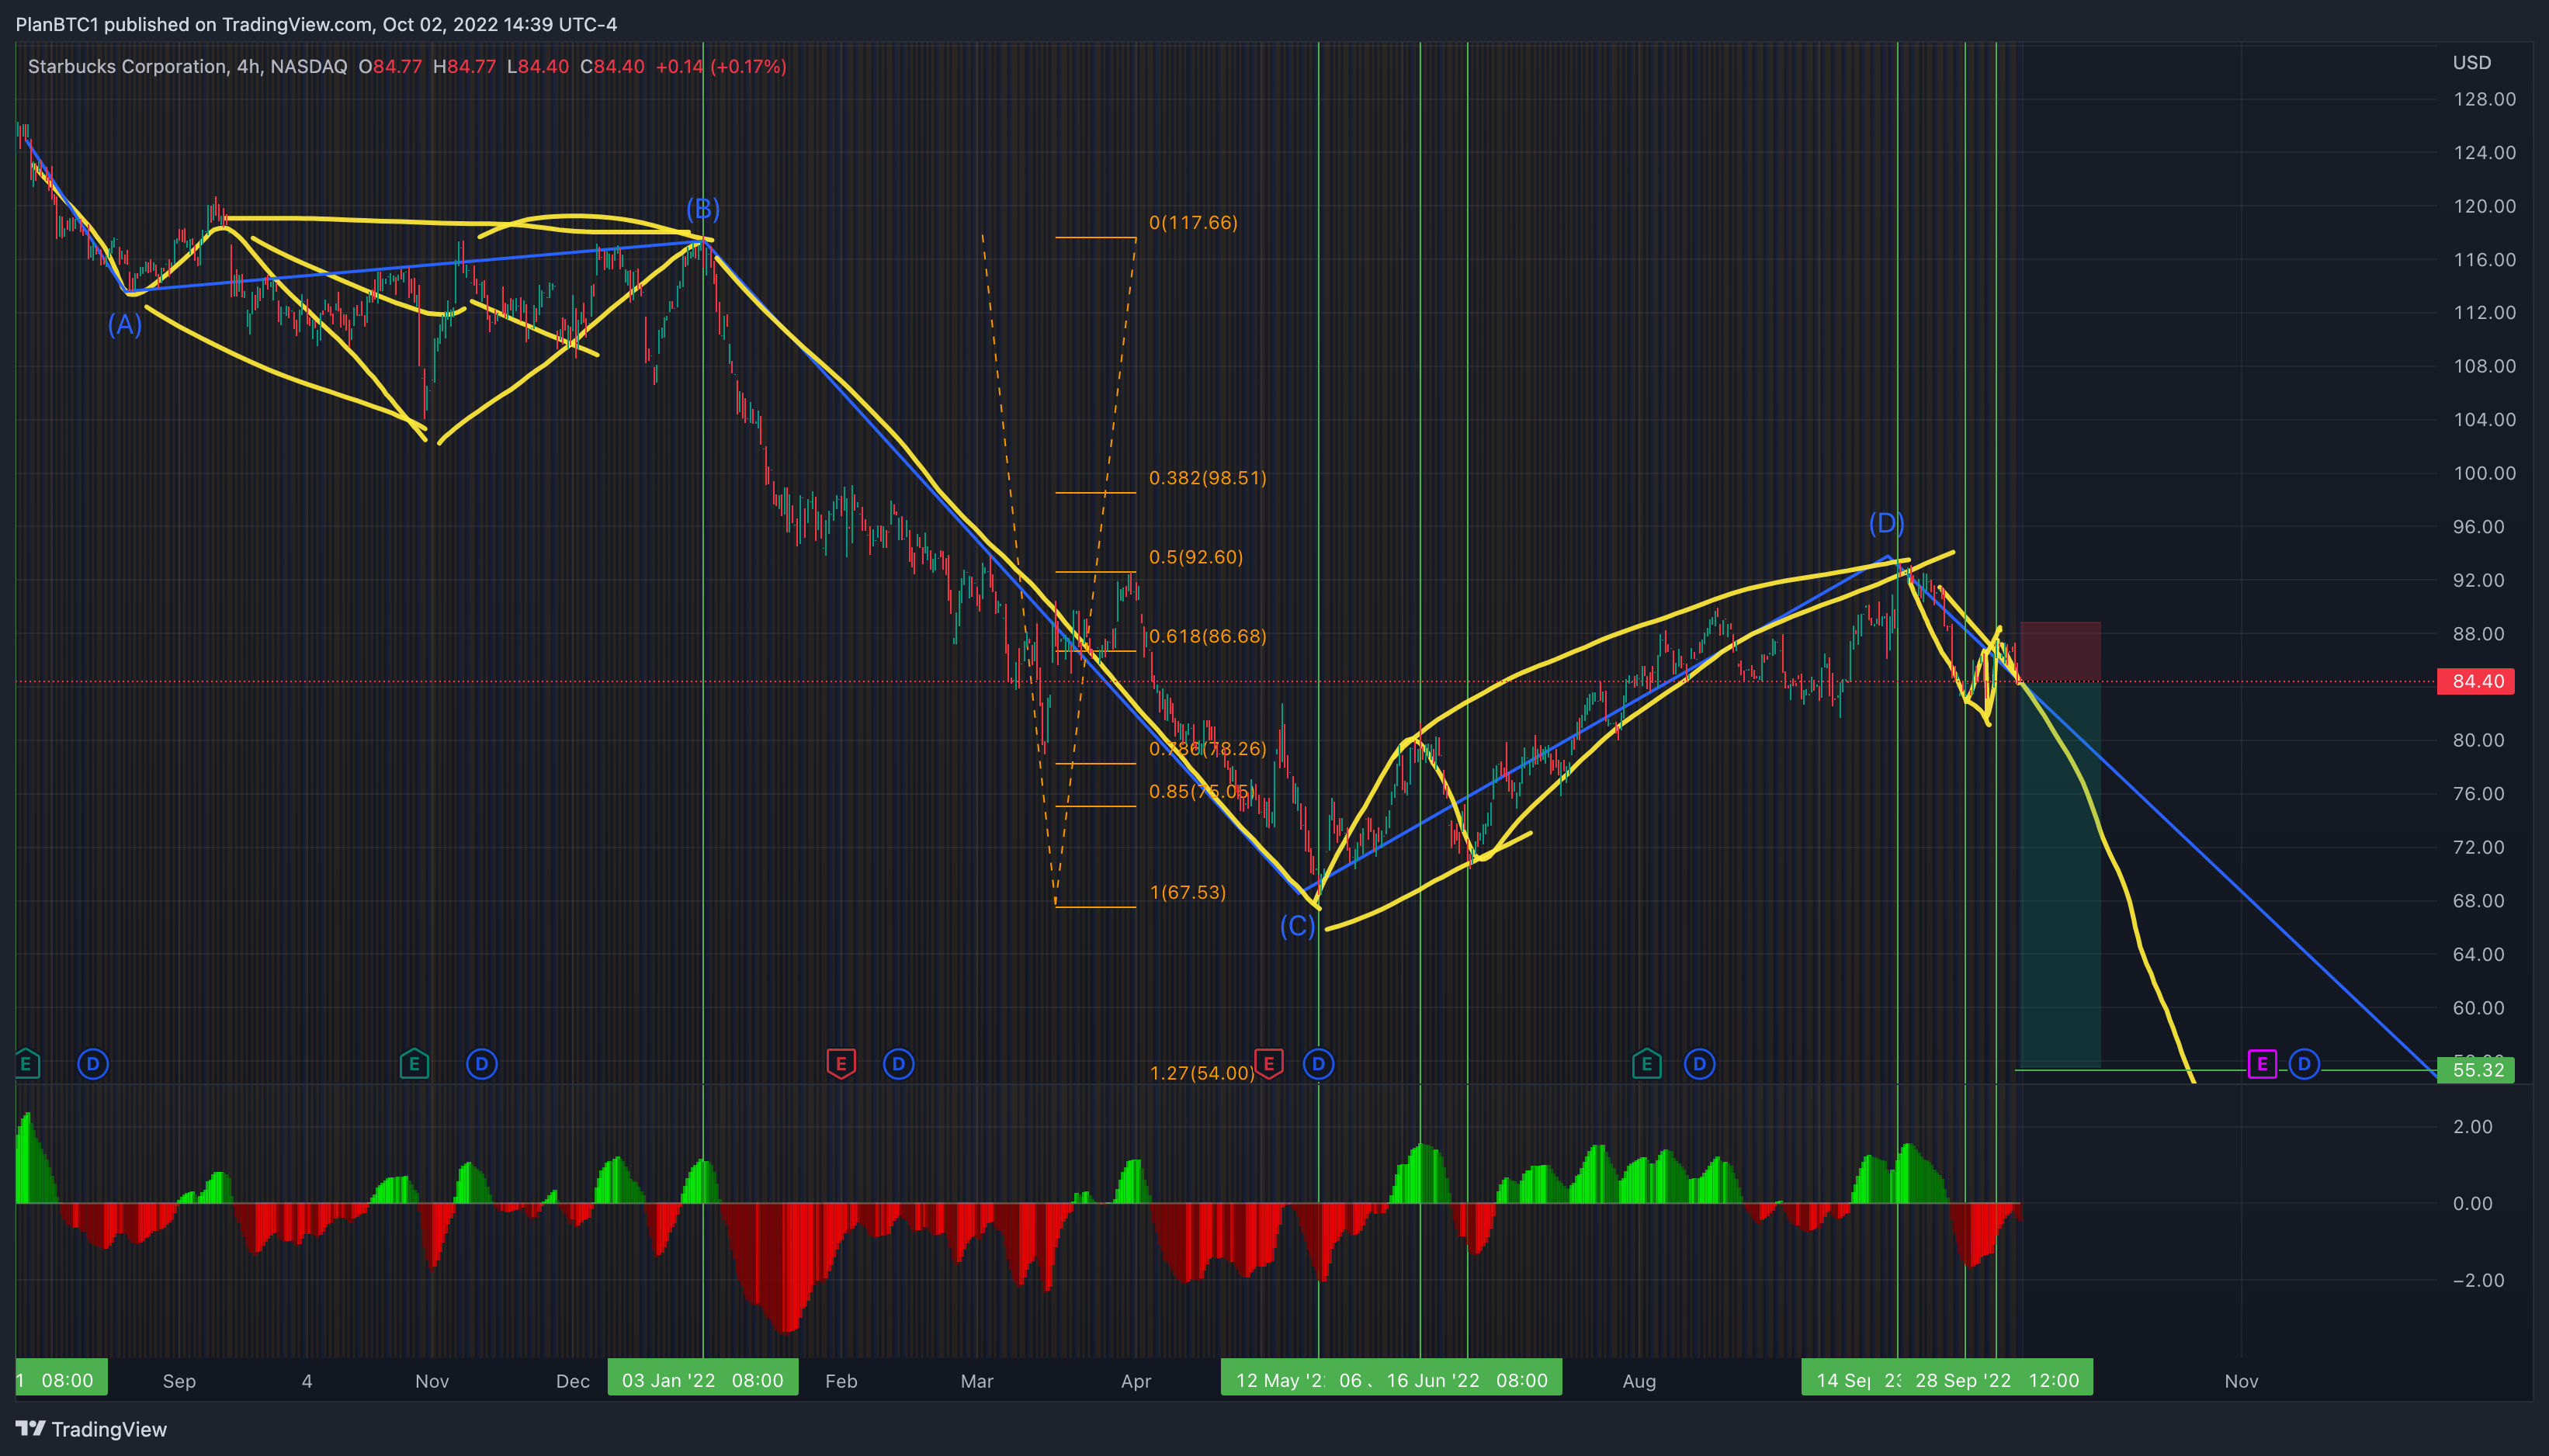Select the red stop-loss zone of short position

(x=2060, y=652)
